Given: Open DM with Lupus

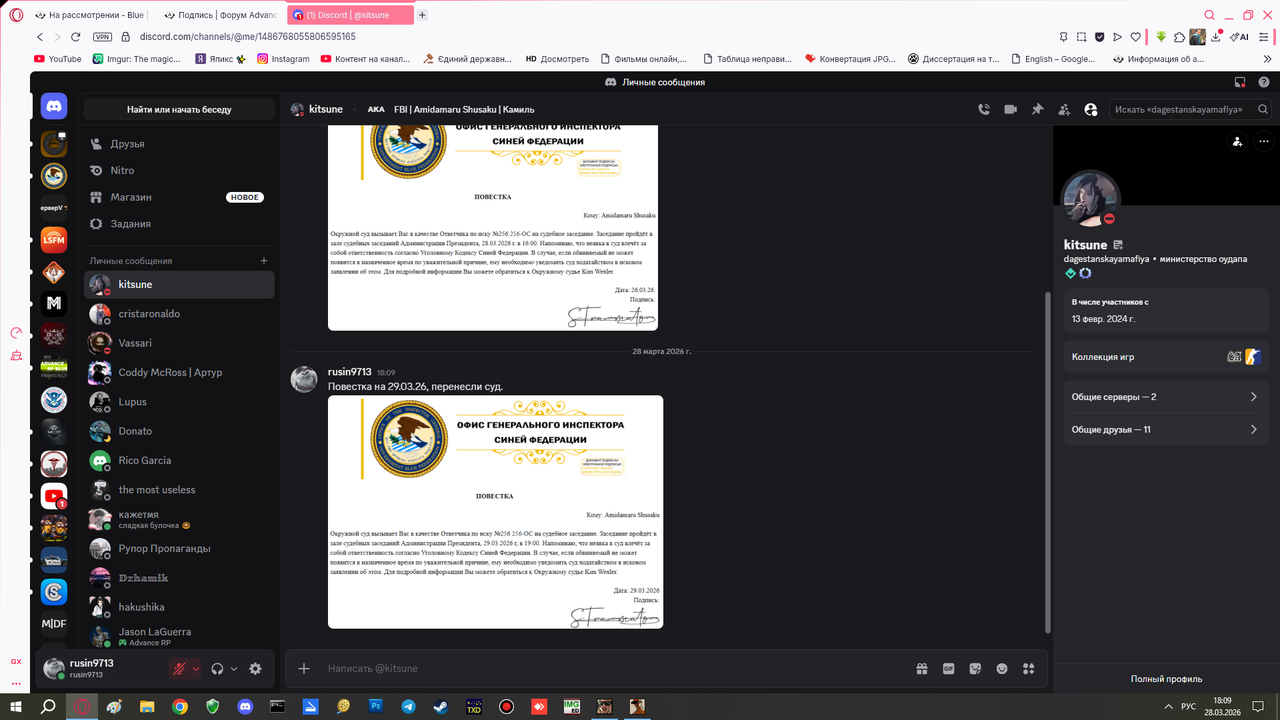Looking at the screenshot, I should coord(179,402).
